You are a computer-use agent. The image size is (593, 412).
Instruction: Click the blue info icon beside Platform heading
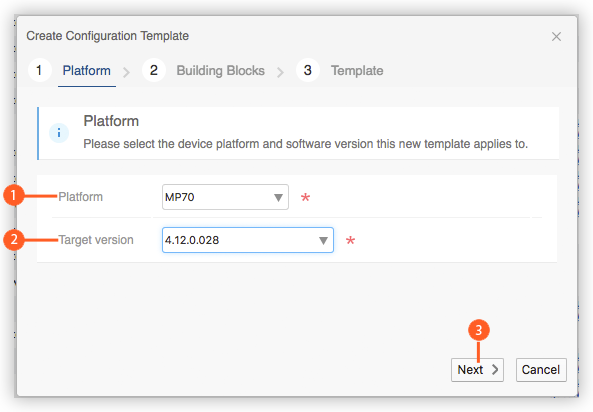coord(59,133)
